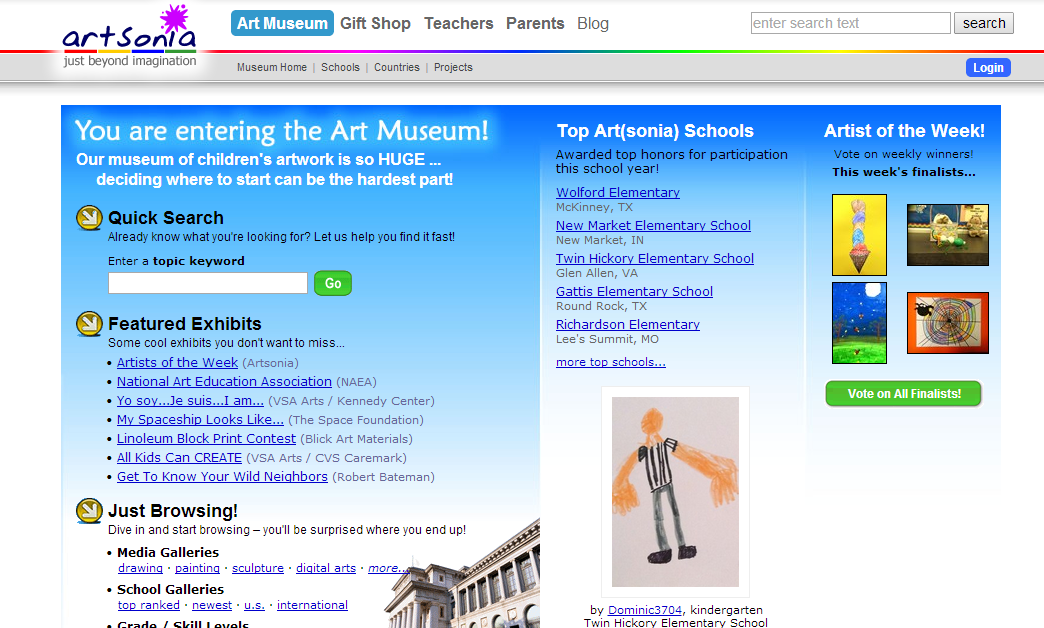Open the Yo soy...Je suis...I am... exhibit

[x=190, y=401]
